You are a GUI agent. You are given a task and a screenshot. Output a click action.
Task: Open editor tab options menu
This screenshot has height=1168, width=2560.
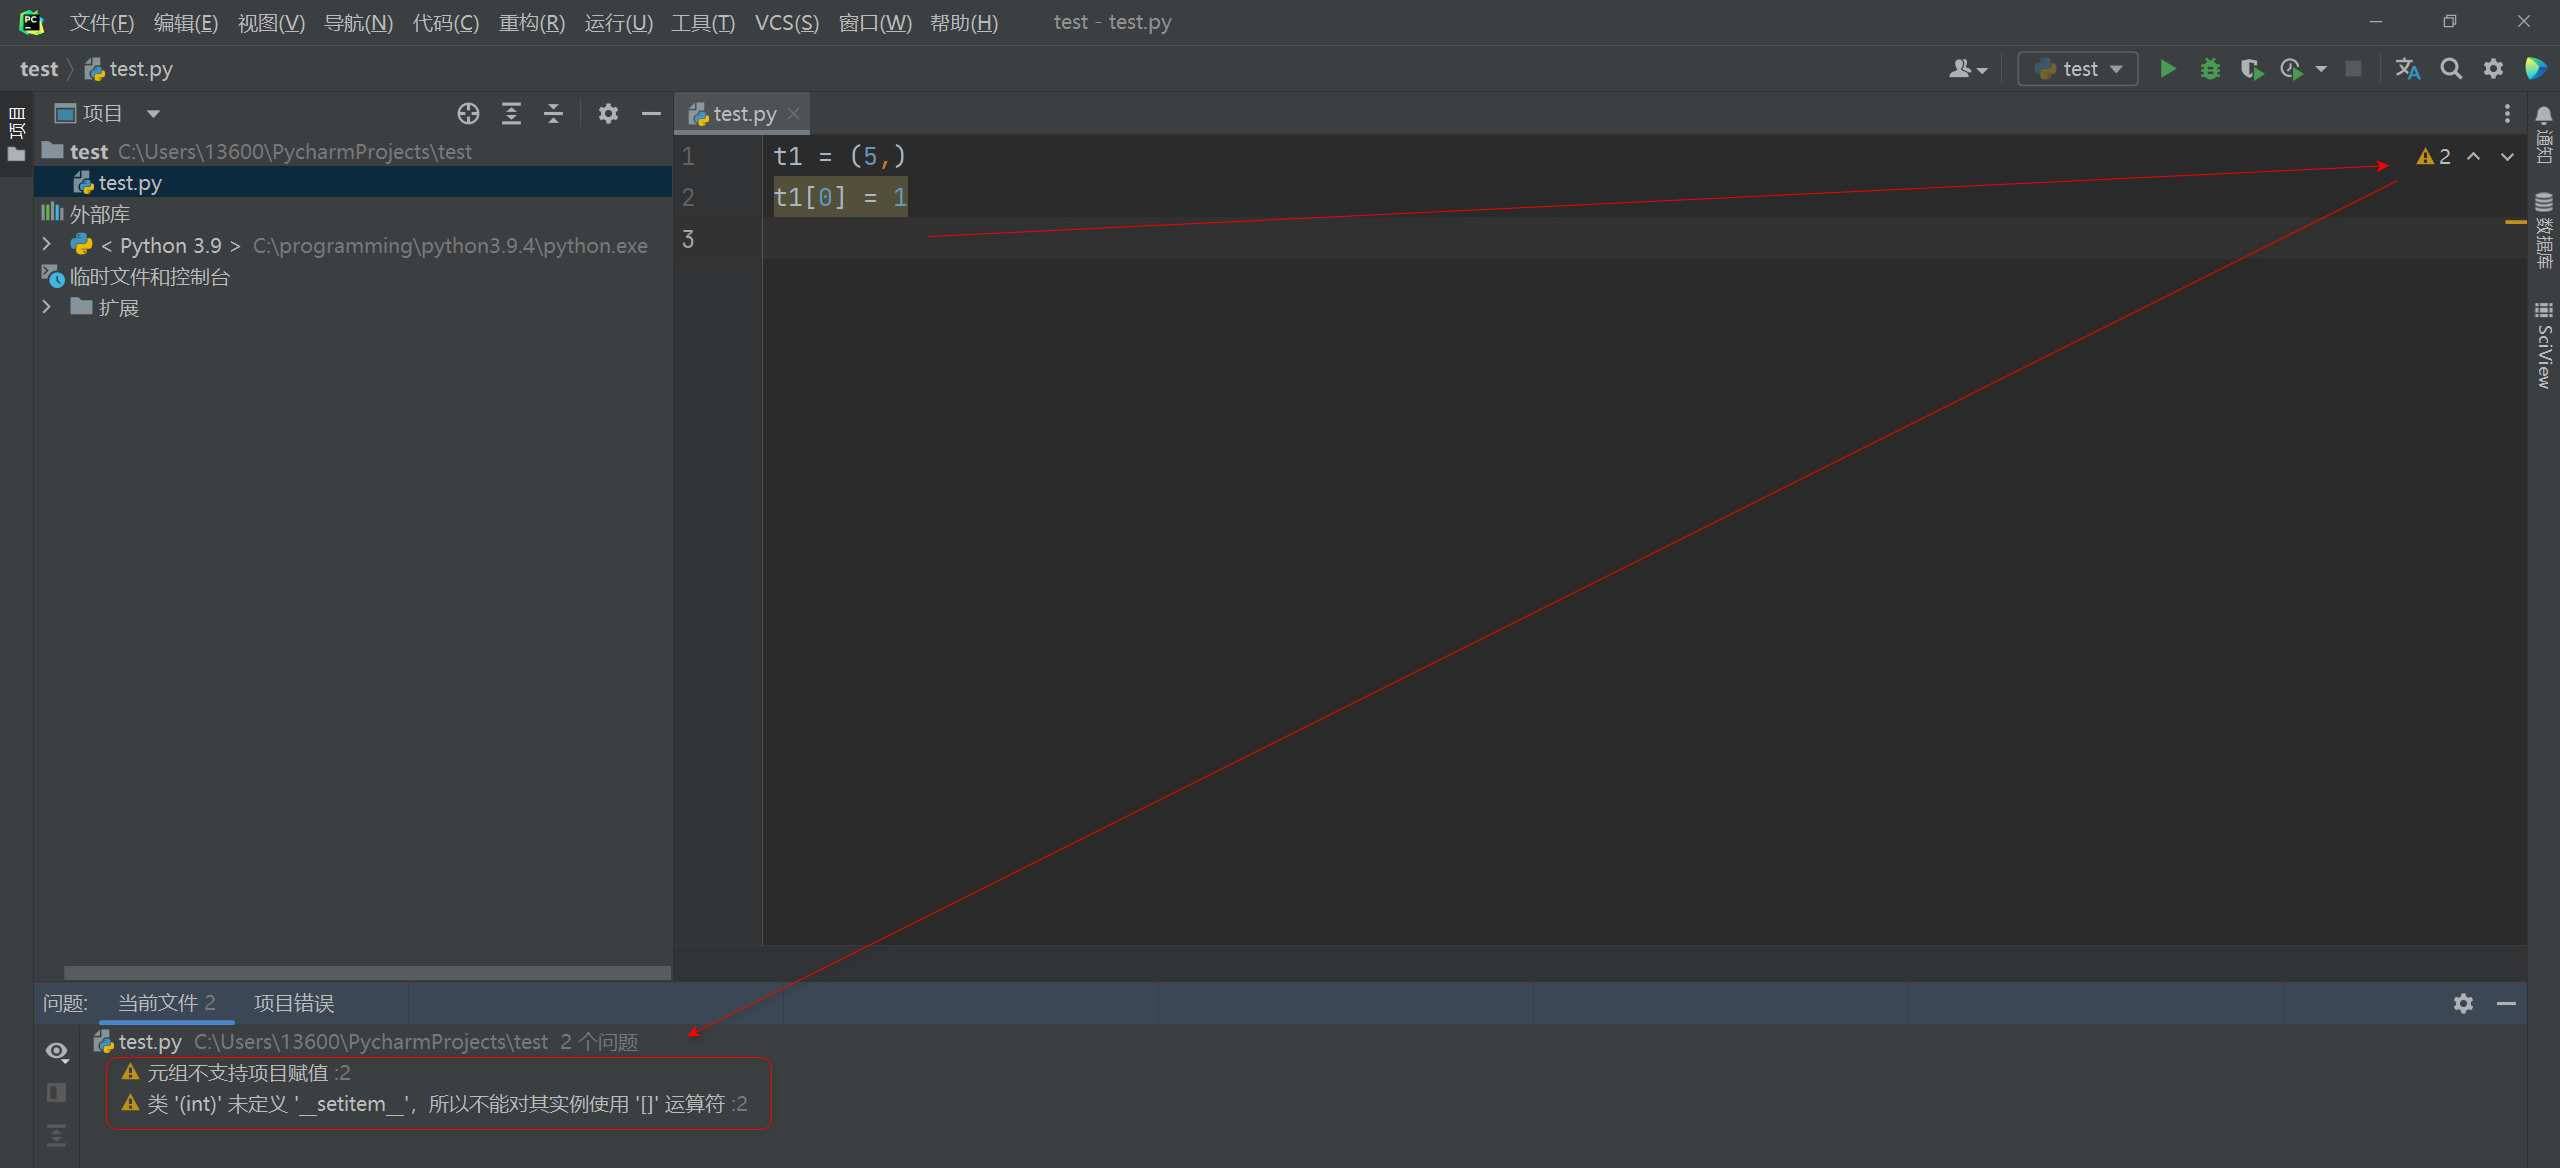pos(2507,114)
